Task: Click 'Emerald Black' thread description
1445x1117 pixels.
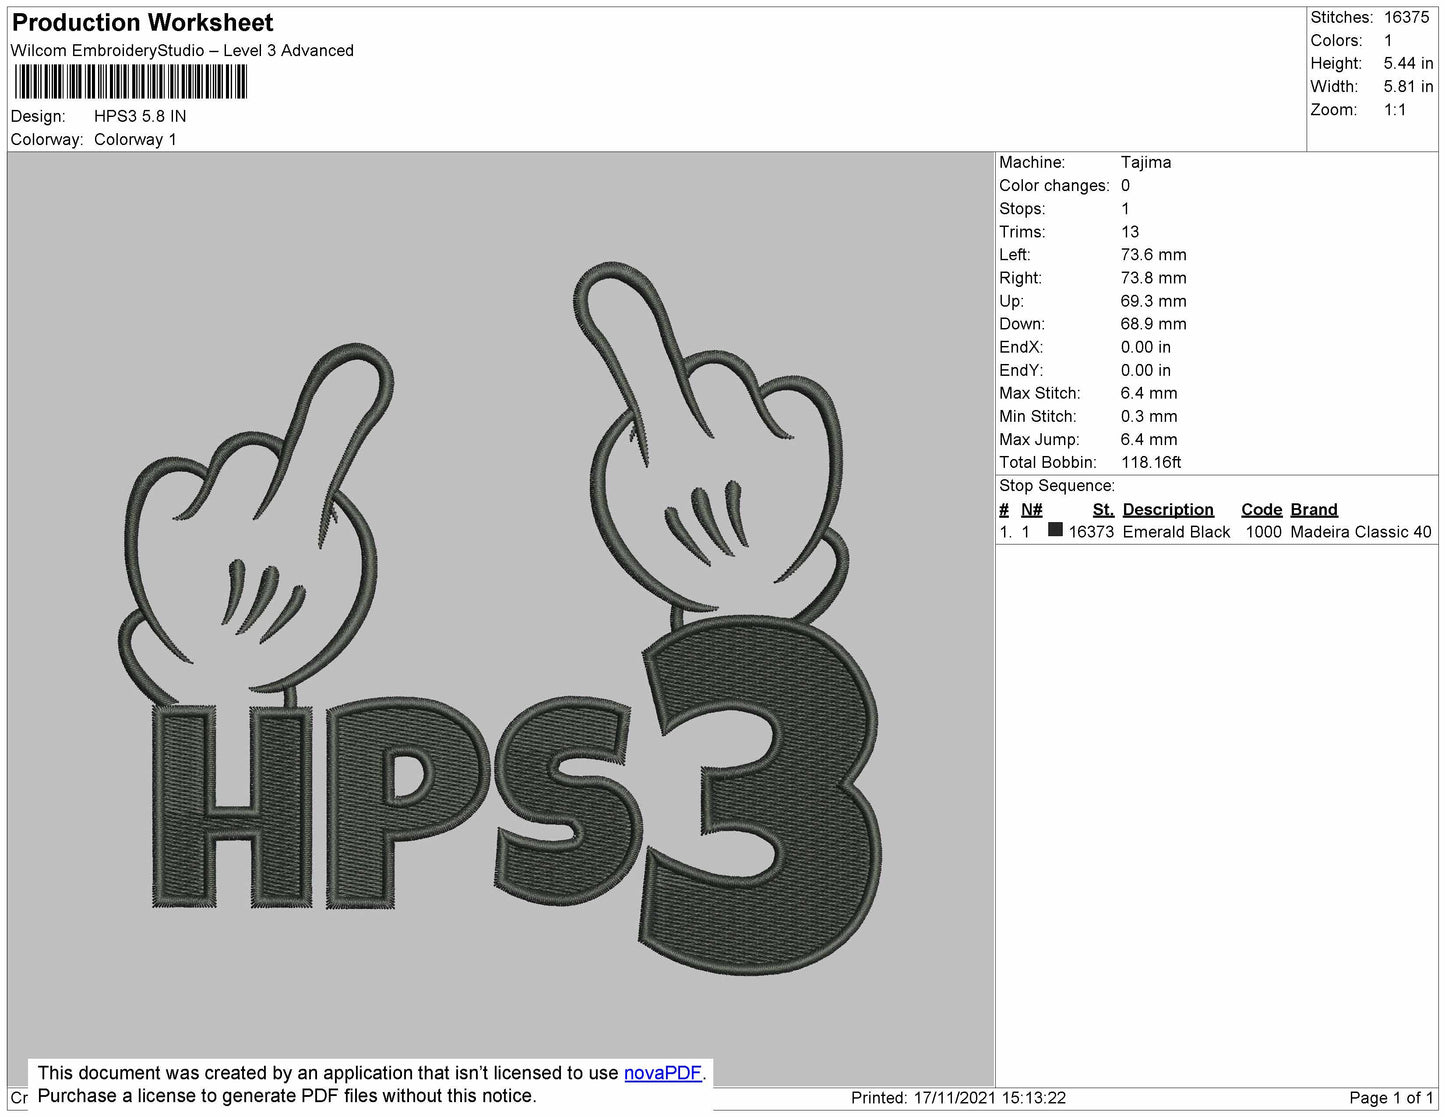Action: [1176, 532]
